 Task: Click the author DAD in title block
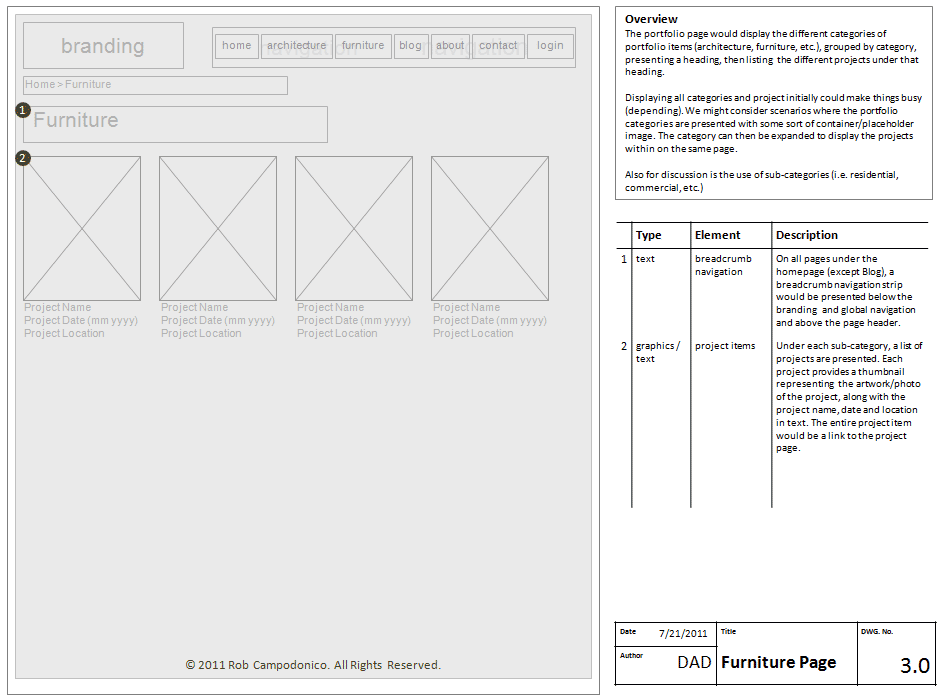[694, 663]
